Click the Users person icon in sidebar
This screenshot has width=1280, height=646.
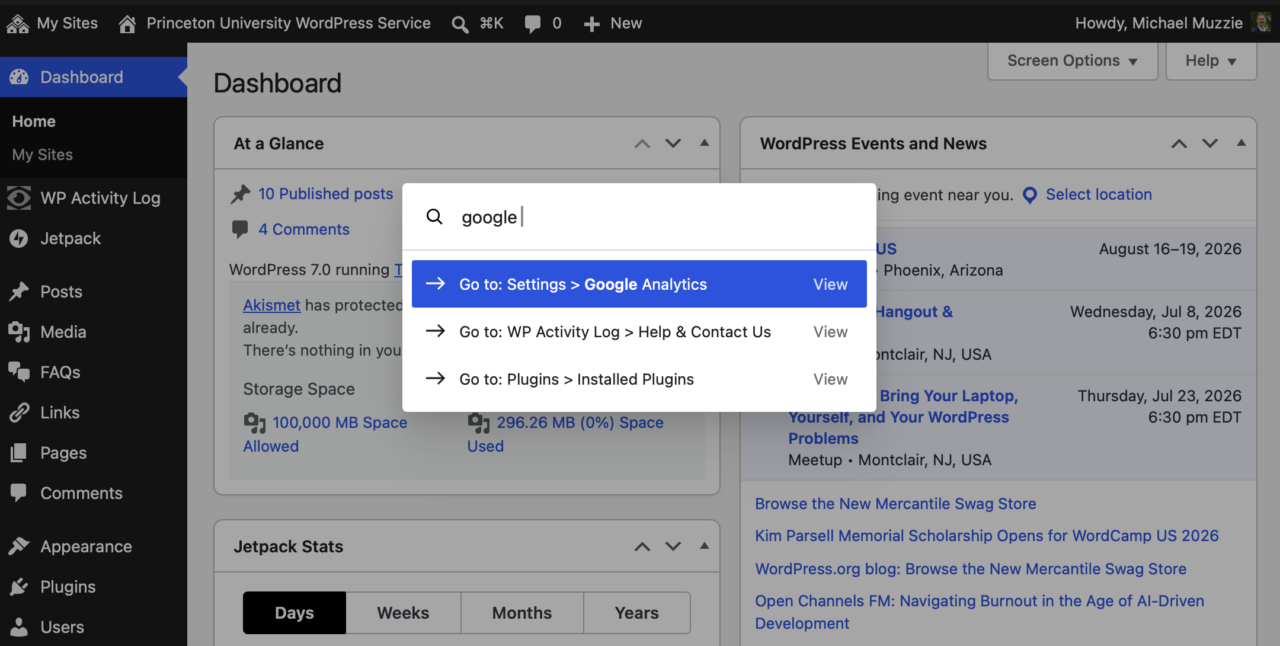[18, 627]
